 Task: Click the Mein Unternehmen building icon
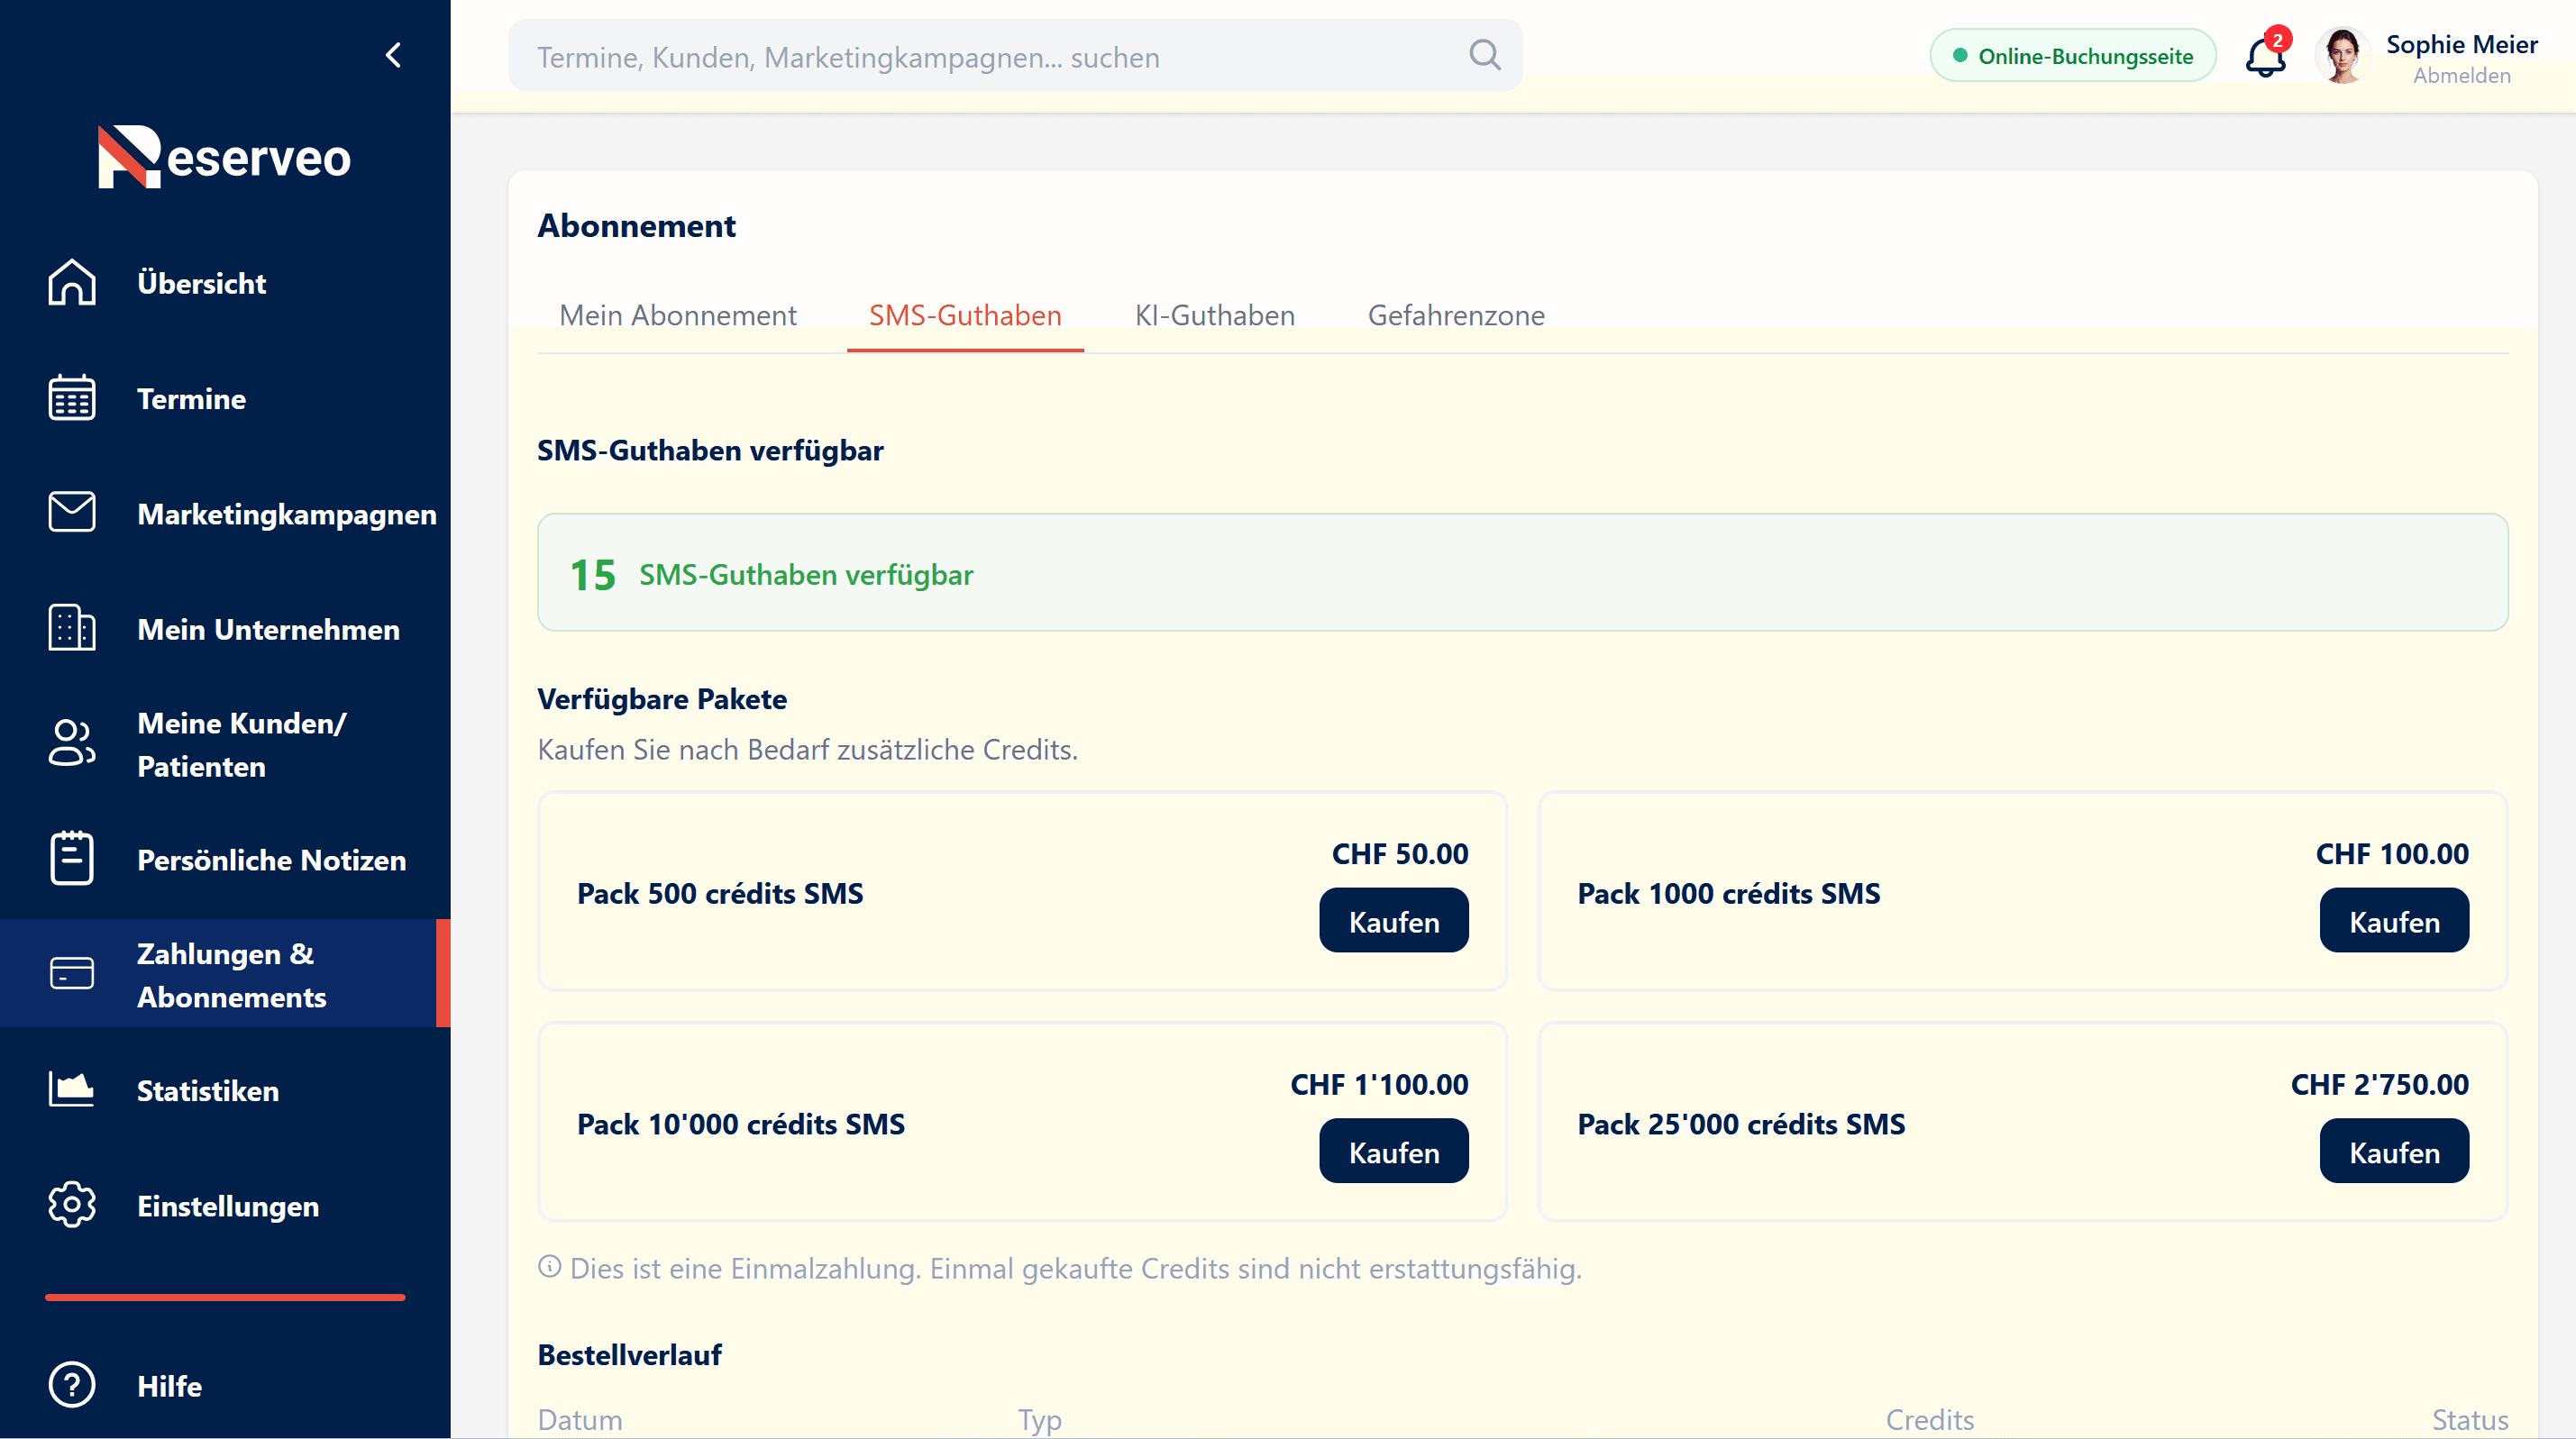(72, 628)
